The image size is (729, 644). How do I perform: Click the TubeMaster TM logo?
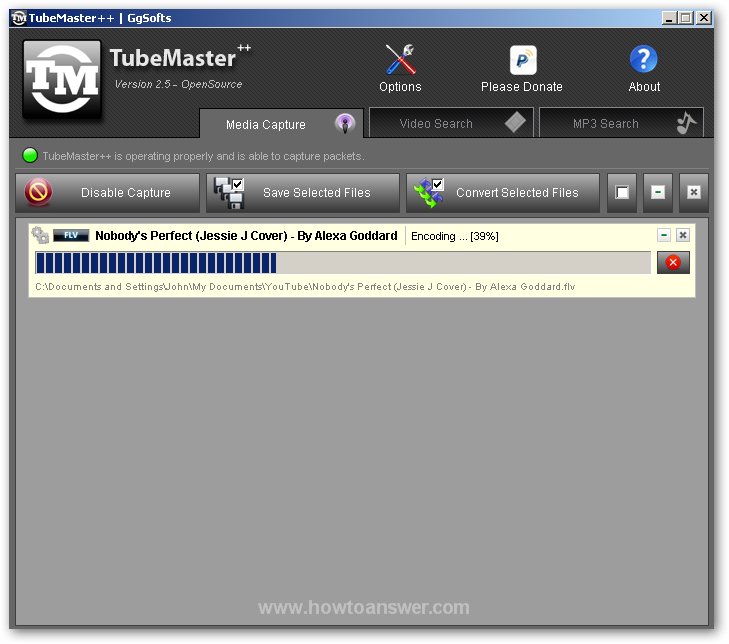62,79
